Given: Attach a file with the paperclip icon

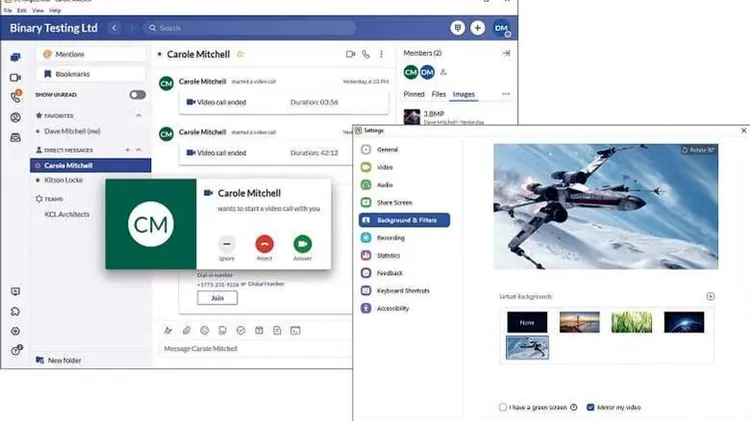Looking at the screenshot, I should coord(186,329).
